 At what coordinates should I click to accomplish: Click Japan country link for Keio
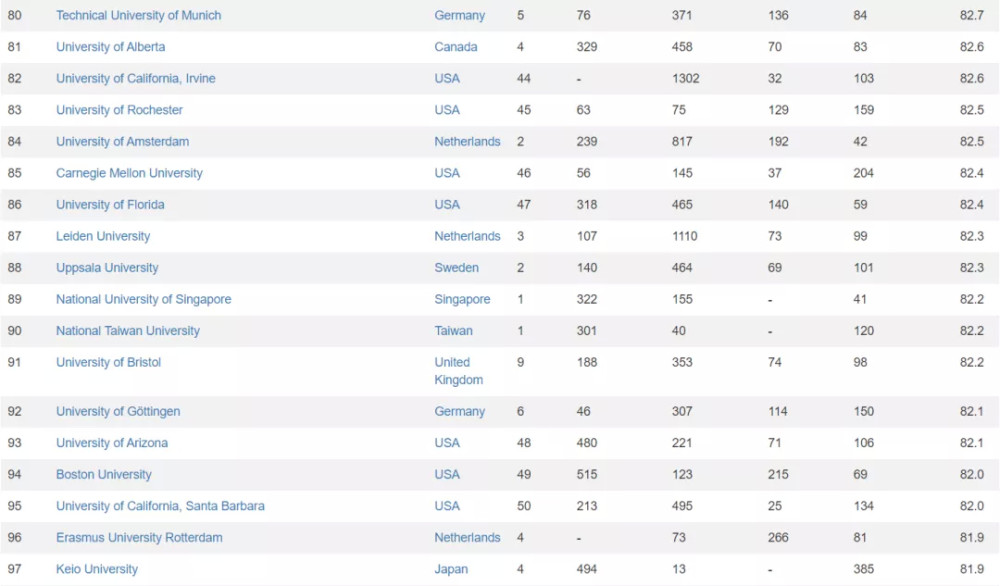[x=450, y=569]
